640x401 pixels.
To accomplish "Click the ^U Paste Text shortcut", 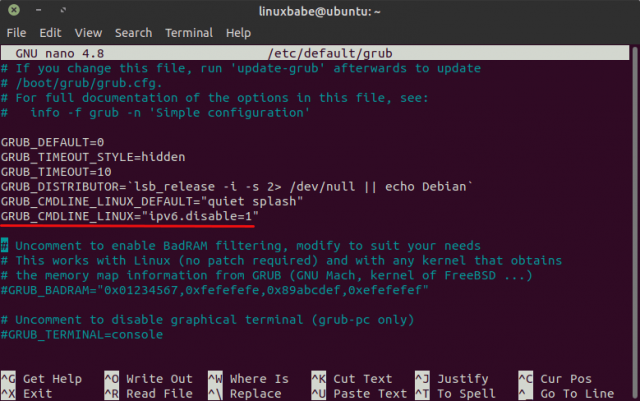I will pyautogui.click(x=356, y=393).
